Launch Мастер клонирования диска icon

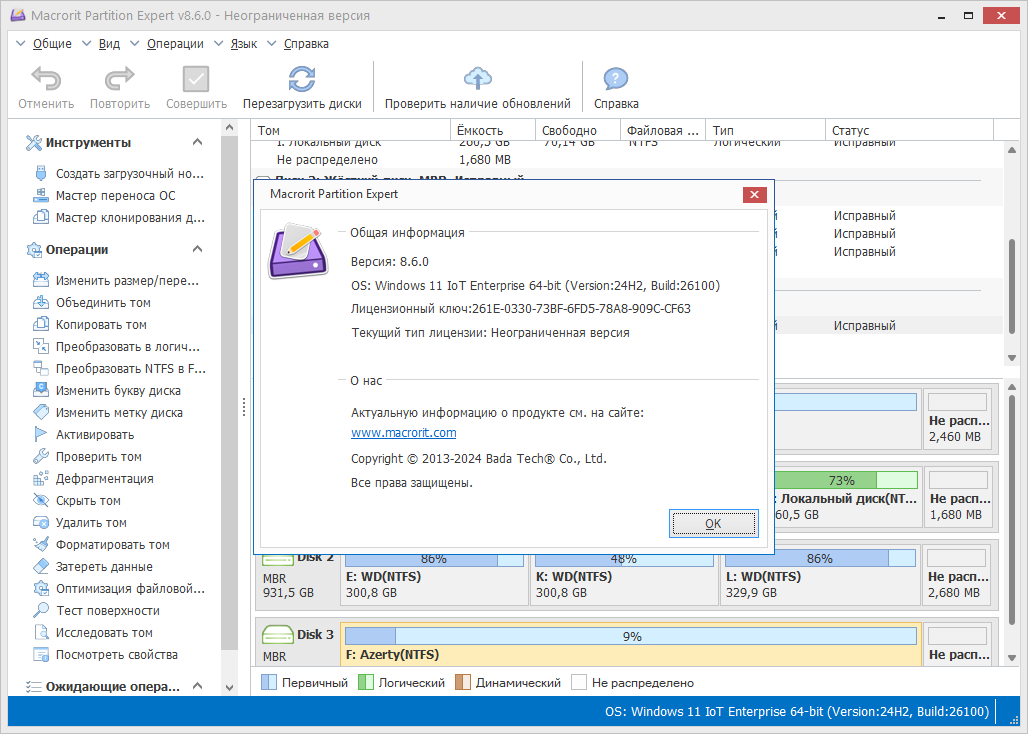point(41,217)
